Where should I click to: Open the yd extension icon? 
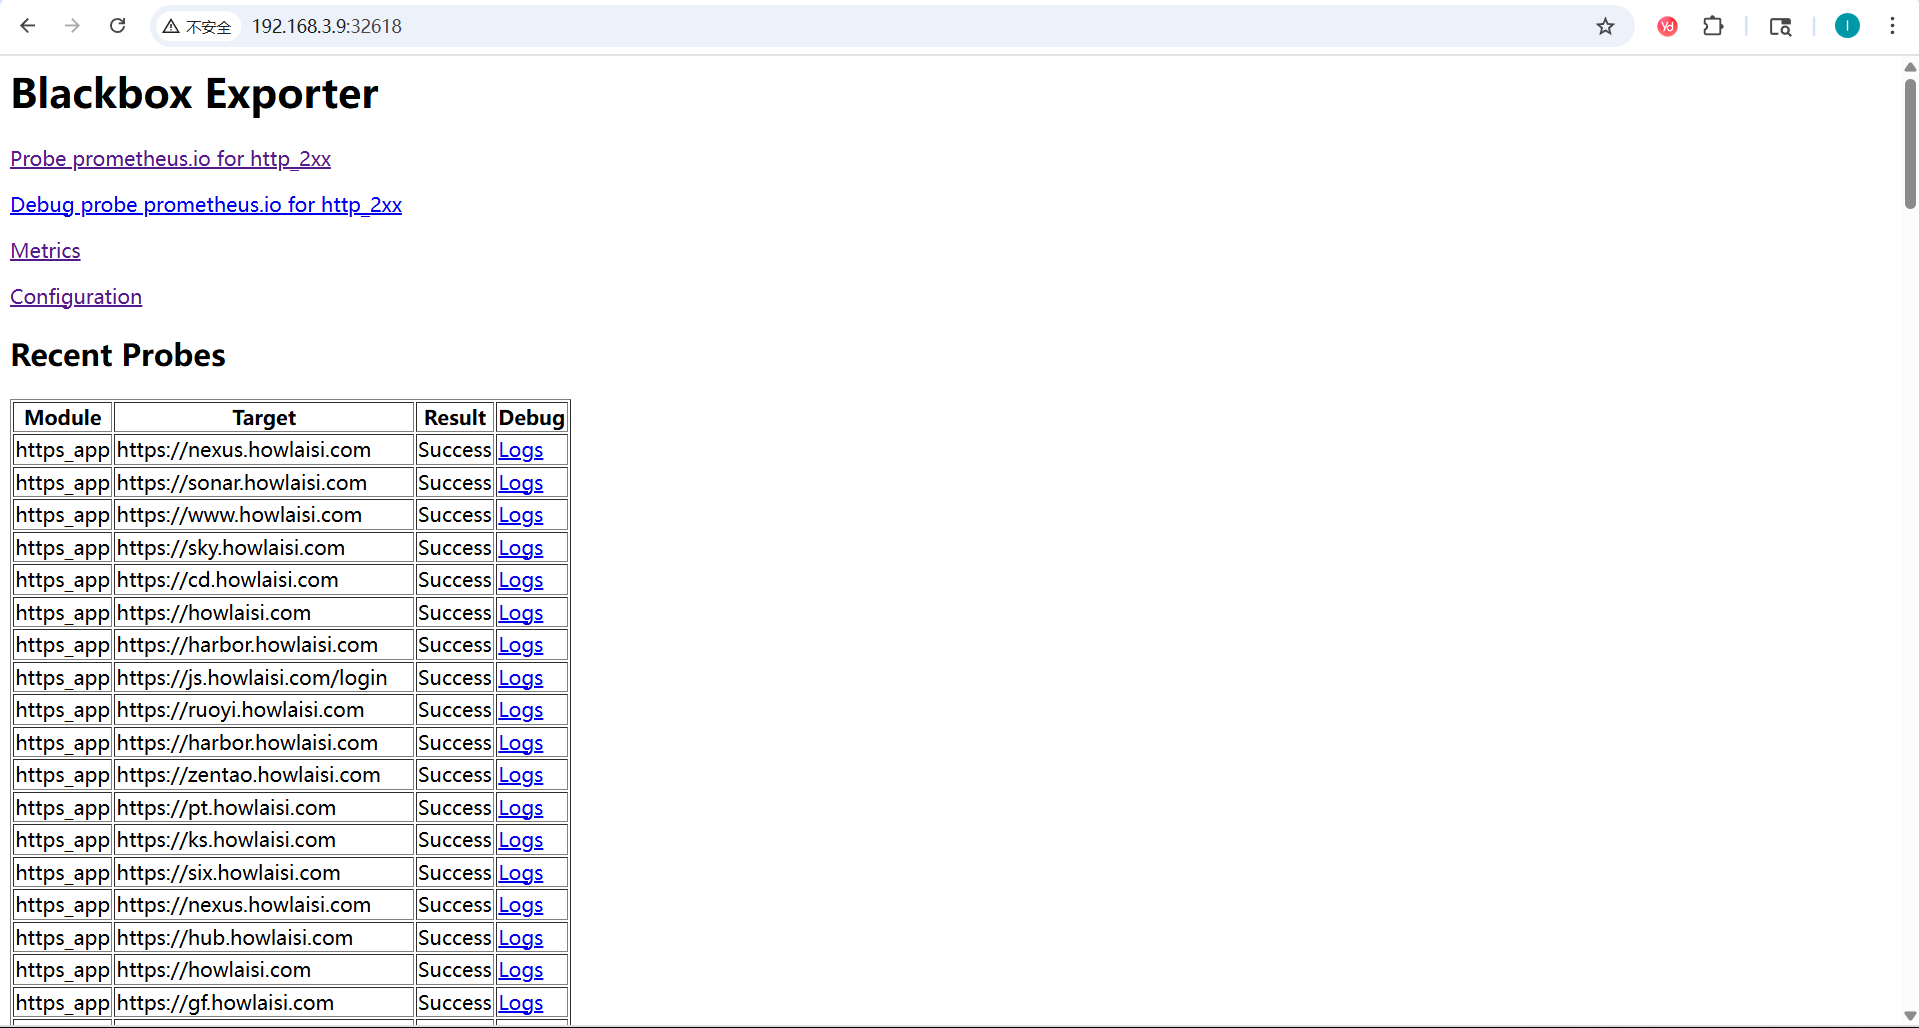1665,27
